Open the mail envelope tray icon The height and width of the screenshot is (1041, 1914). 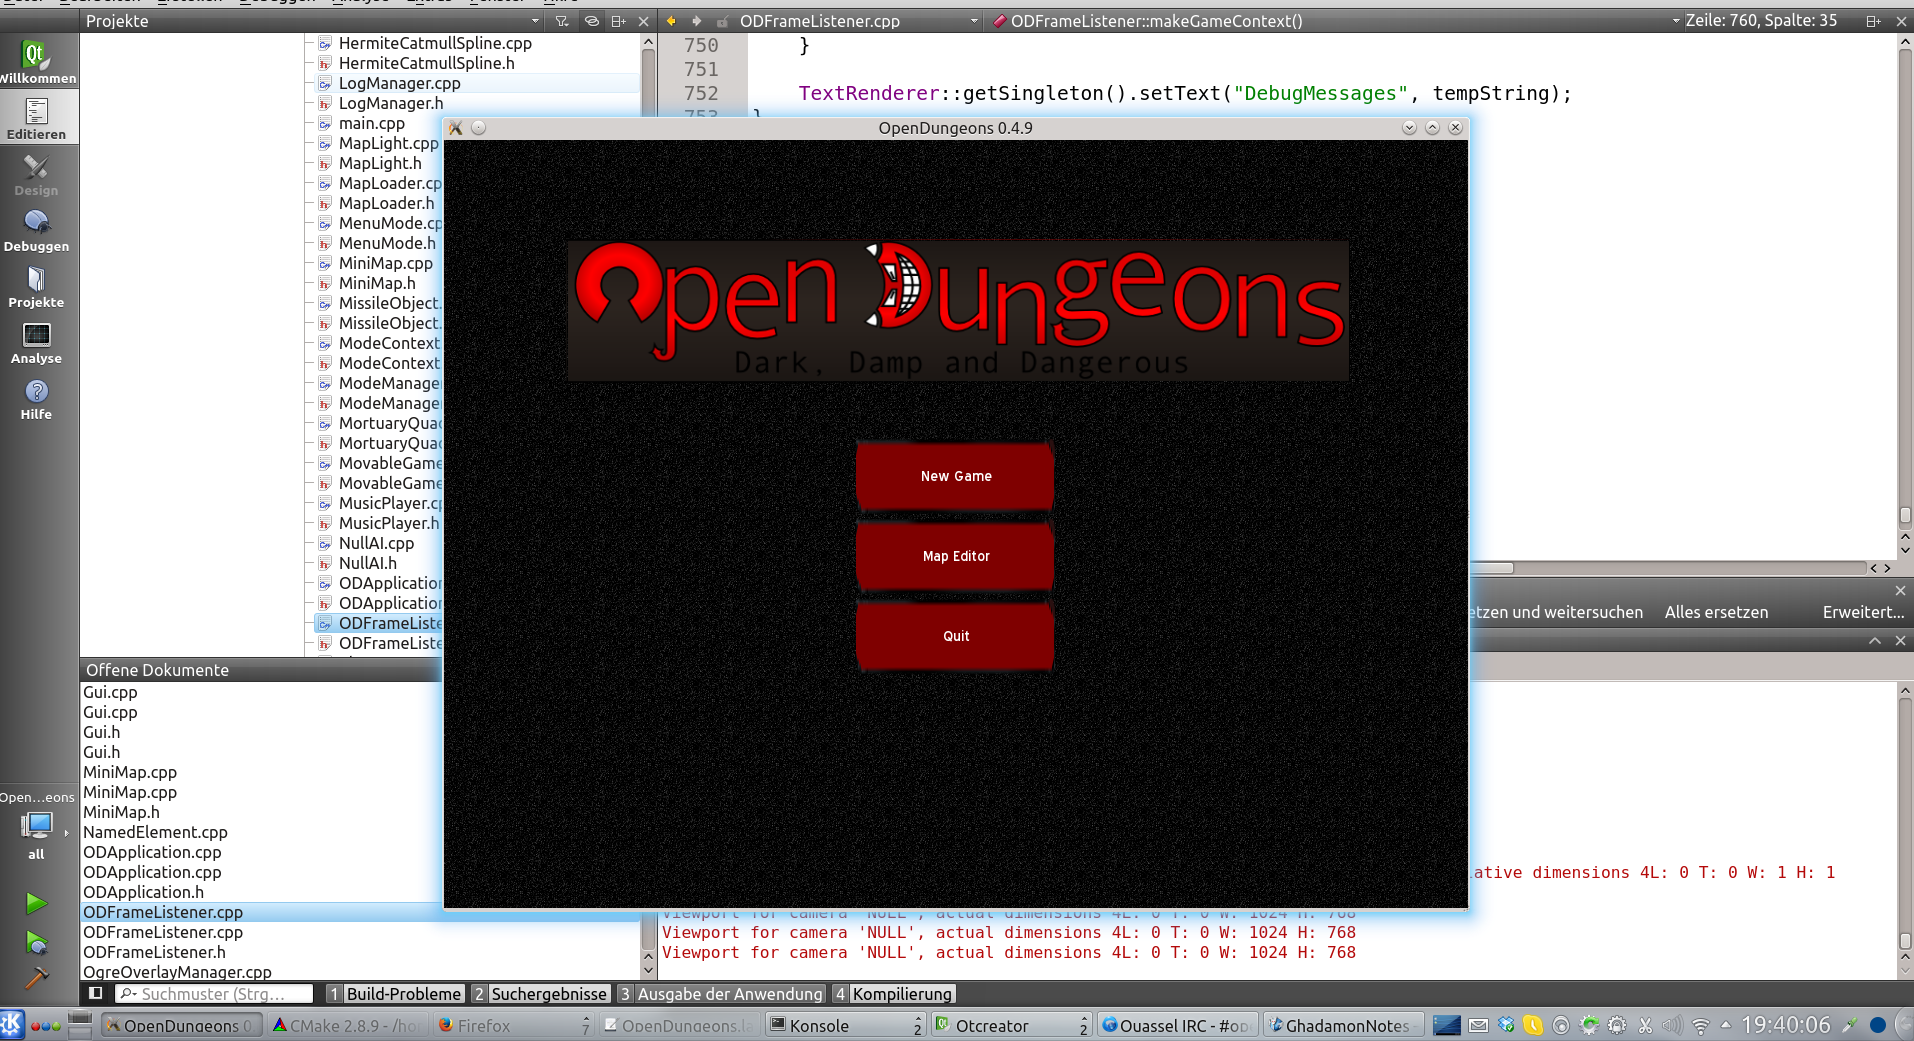point(1479,1025)
